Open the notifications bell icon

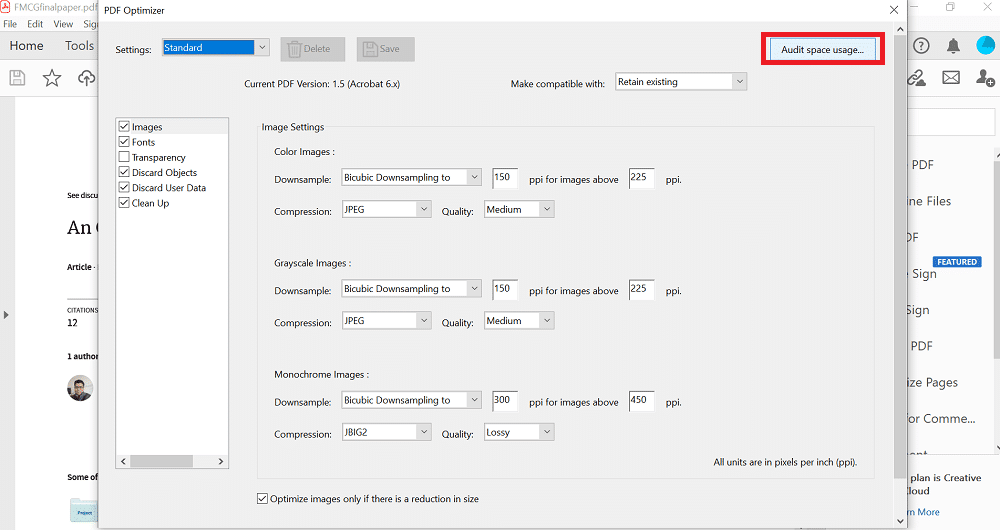(x=953, y=46)
